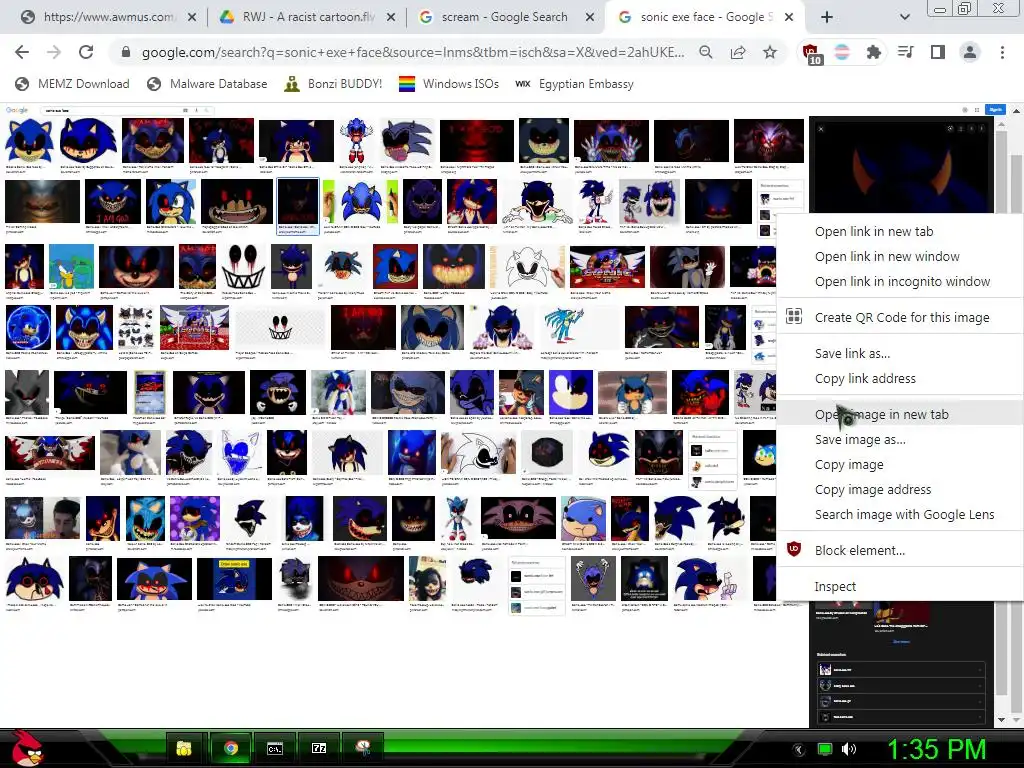This screenshot has height=768, width=1024.
Task: Click the volume speaker tray icon
Action: tap(848, 749)
